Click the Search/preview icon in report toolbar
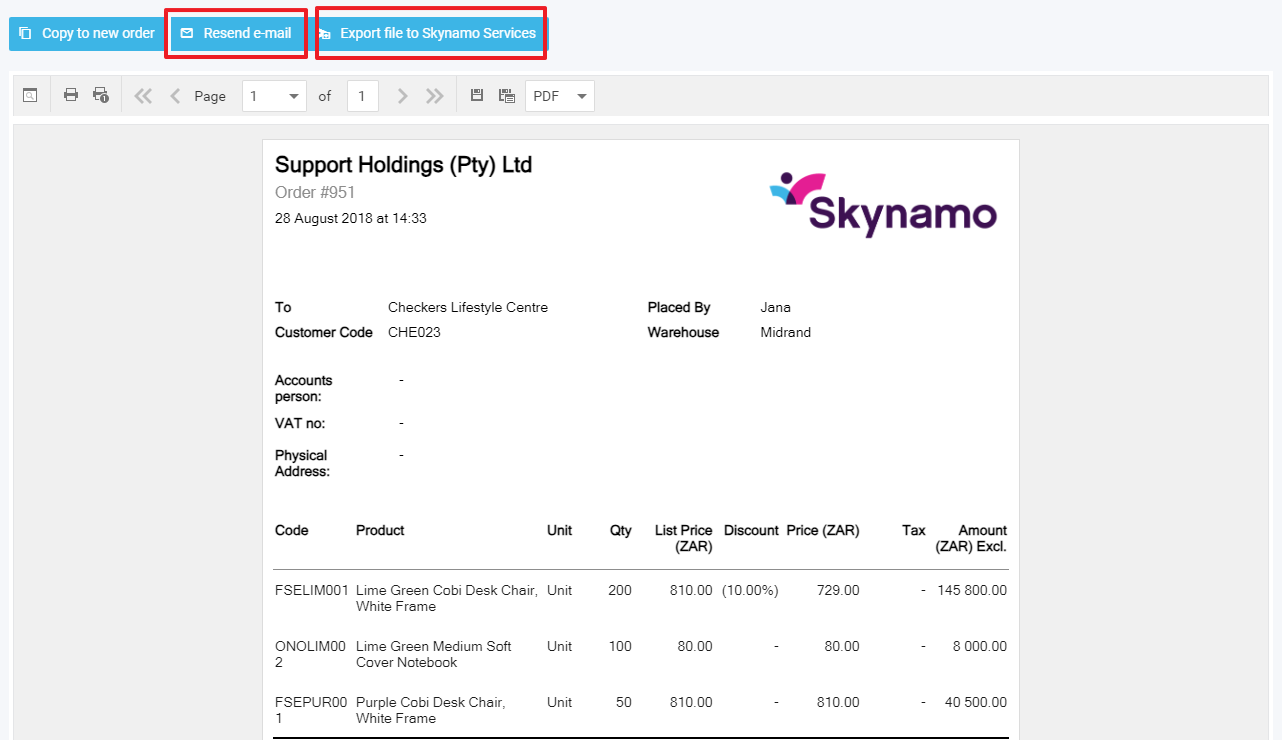 pyautogui.click(x=31, y=96)
